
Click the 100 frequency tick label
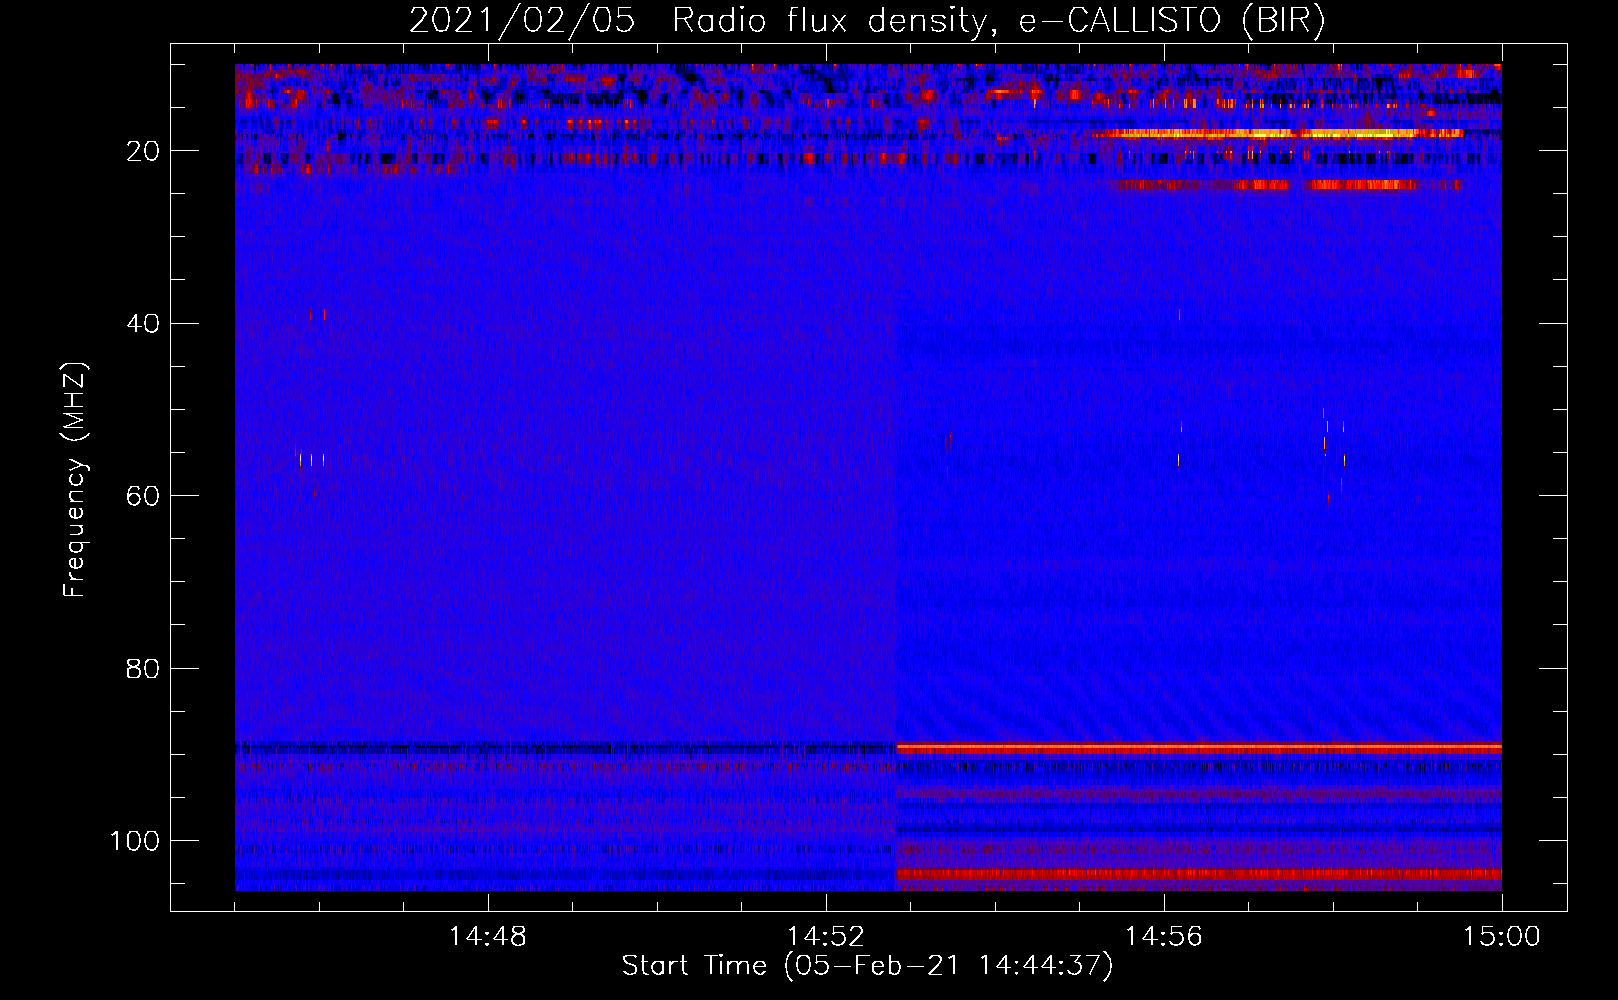point(135,841)
